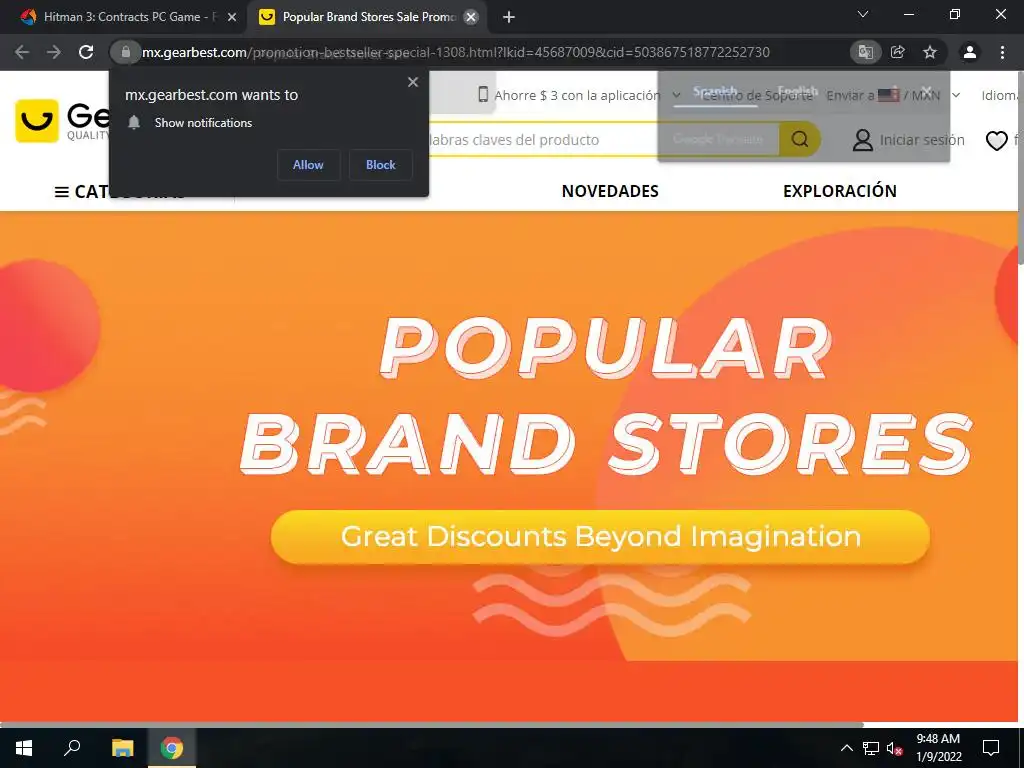Image resolution: width=1024 pixels, height=768 pixels.
Task: Open a new browser tab
Action: click(509, 18)
